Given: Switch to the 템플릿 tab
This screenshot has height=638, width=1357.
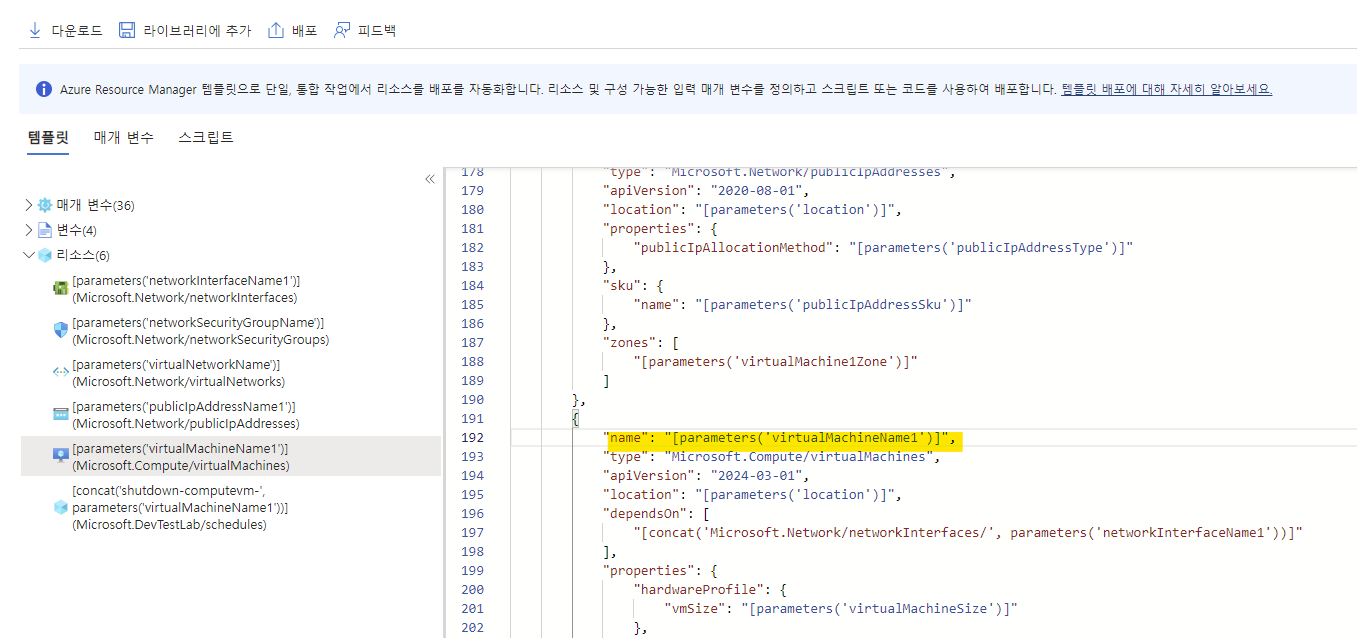Looking at the screenshot, I should [x=48, y=138].
